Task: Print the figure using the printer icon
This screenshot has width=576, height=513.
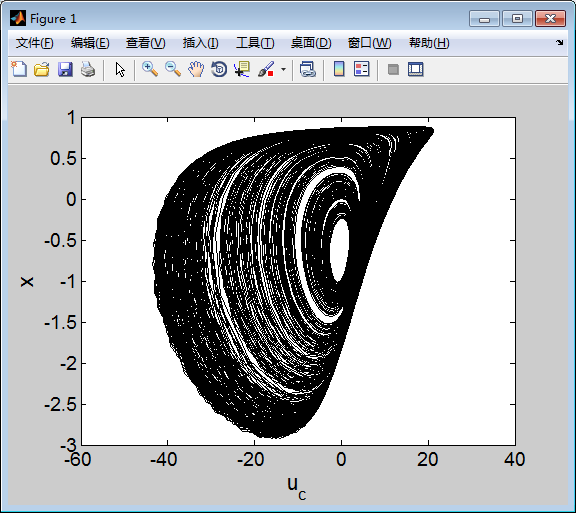Action: pos(88,69)
